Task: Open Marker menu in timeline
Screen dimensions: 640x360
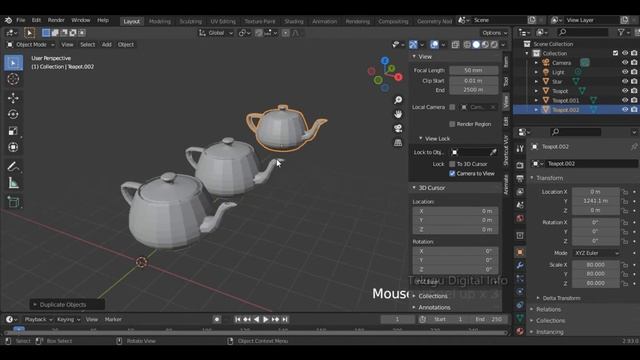Action: click(x=113, y=320)
